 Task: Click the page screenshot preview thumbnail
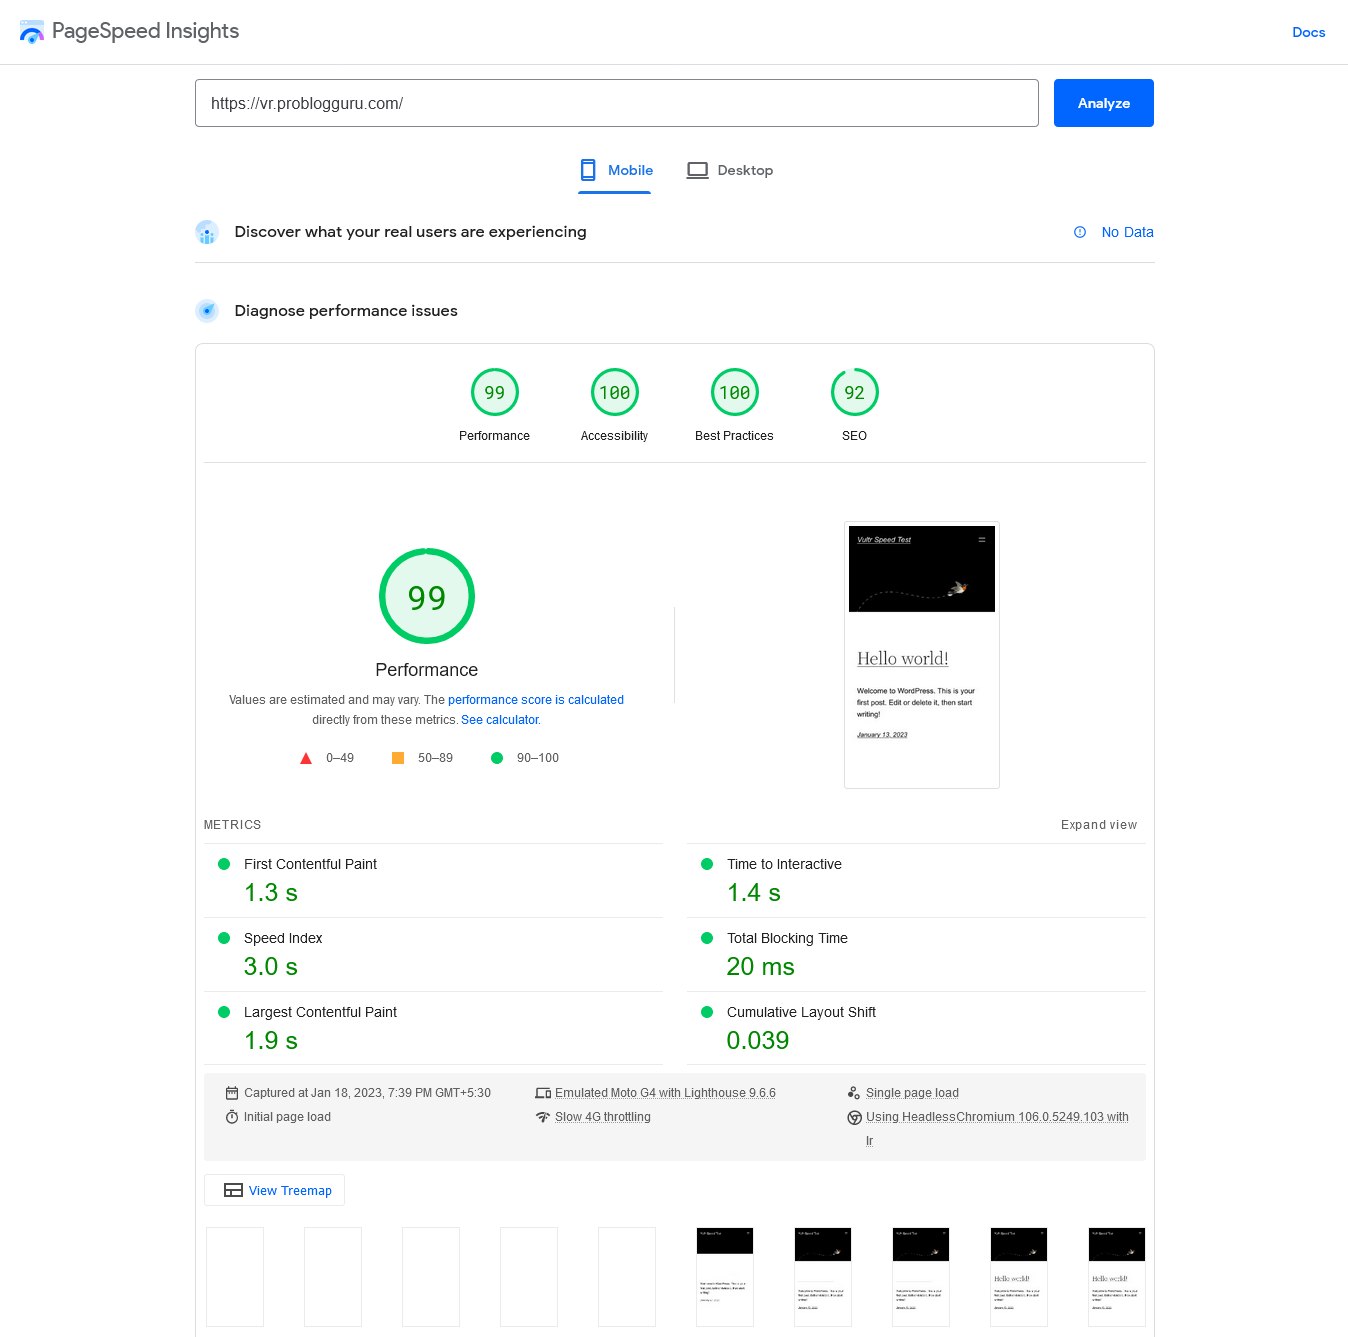click(921, 655)
